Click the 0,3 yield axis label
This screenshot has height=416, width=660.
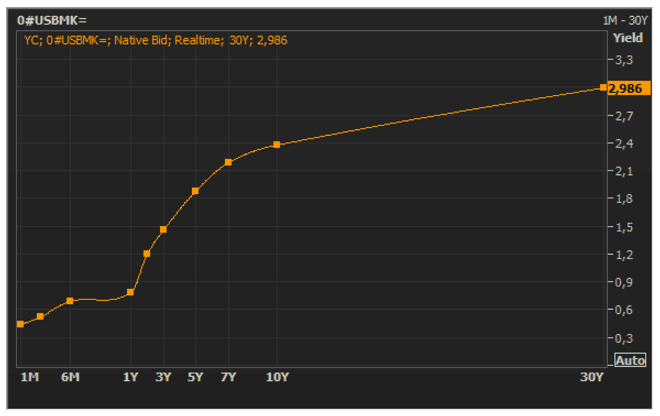624,338
